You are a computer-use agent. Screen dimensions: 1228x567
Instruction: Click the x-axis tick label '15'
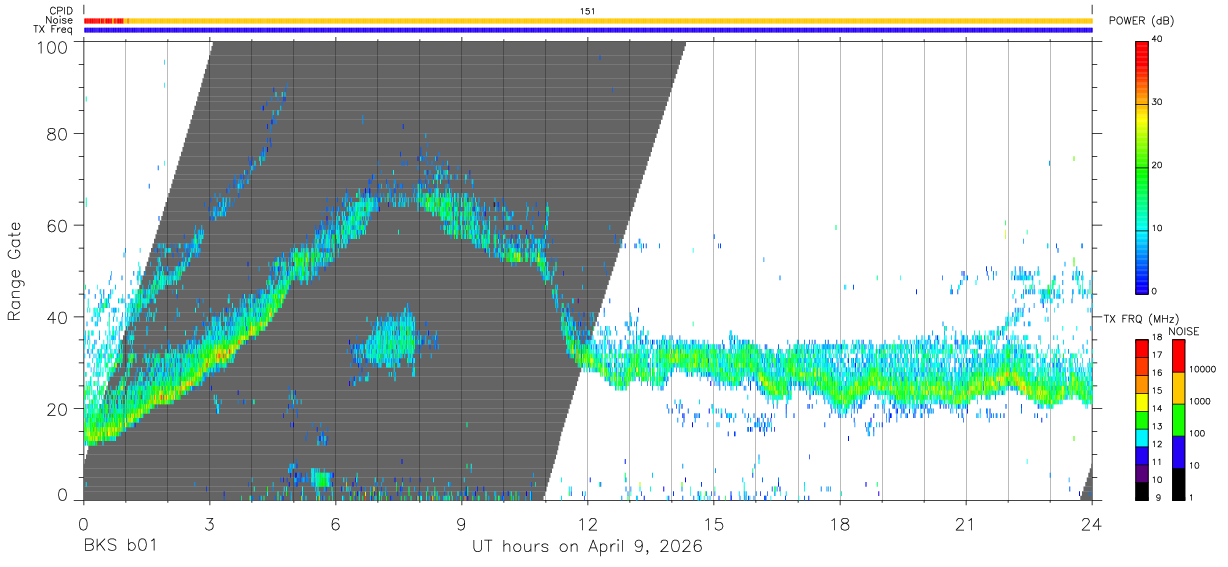point(714,525)
